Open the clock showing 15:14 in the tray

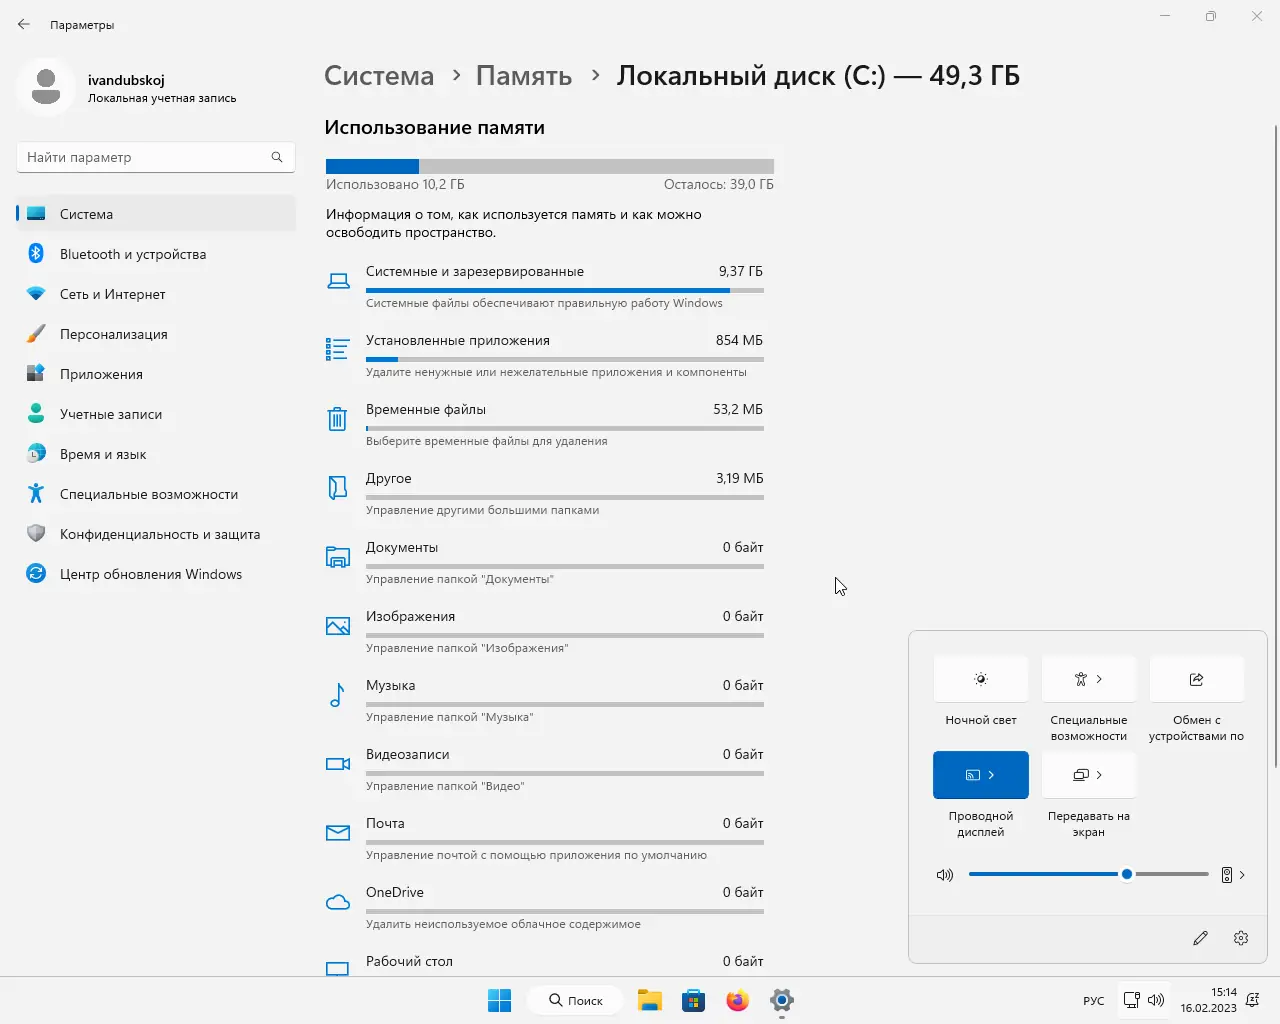[x=1209, y=1000]
